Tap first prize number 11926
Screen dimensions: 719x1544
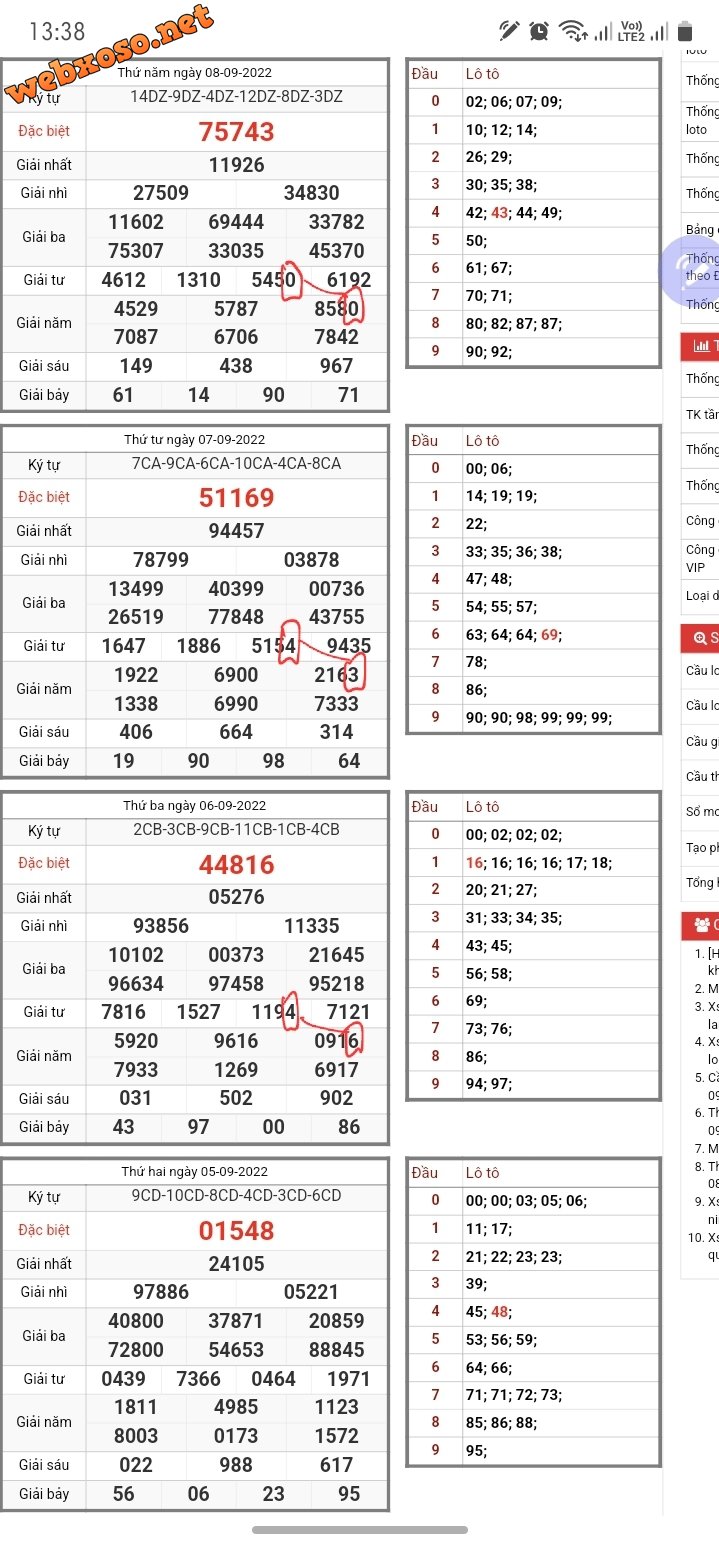coord(236,165)
